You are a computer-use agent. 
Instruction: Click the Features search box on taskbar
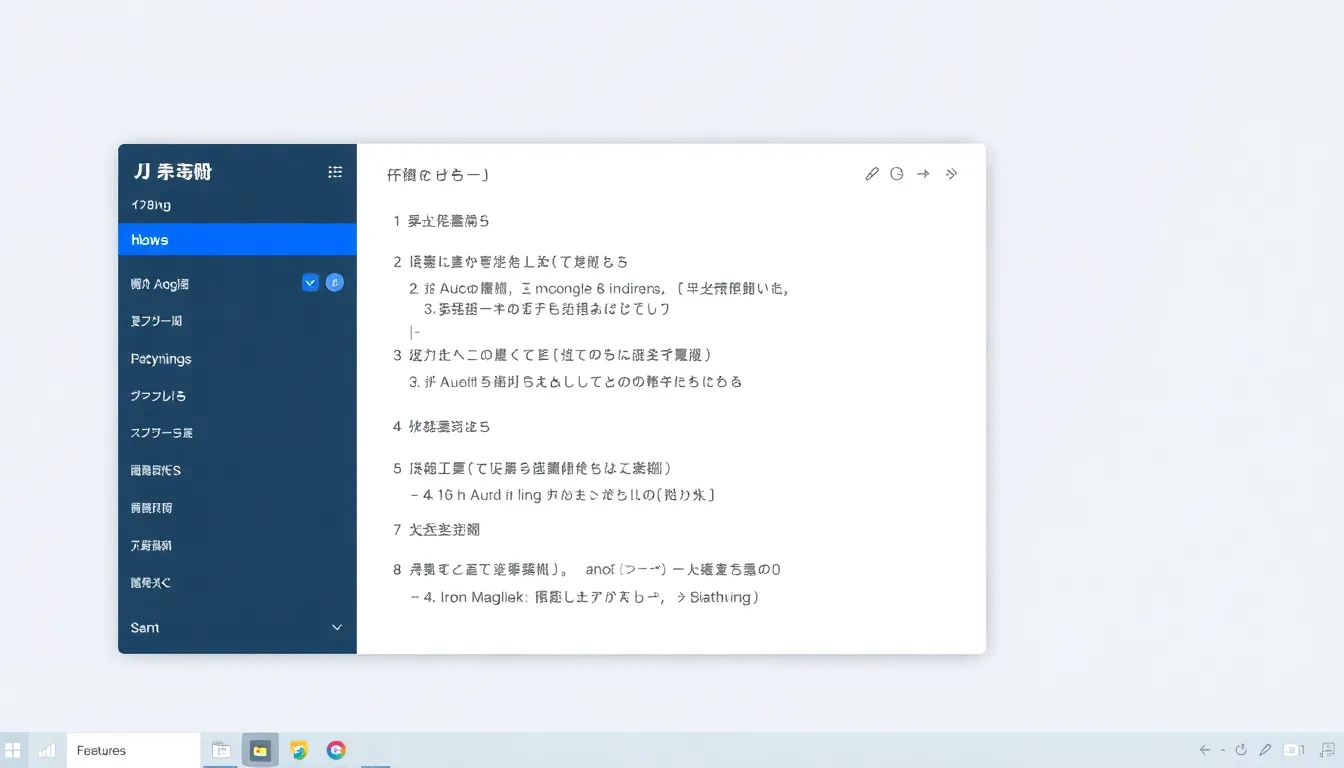(x=133, y=750)
